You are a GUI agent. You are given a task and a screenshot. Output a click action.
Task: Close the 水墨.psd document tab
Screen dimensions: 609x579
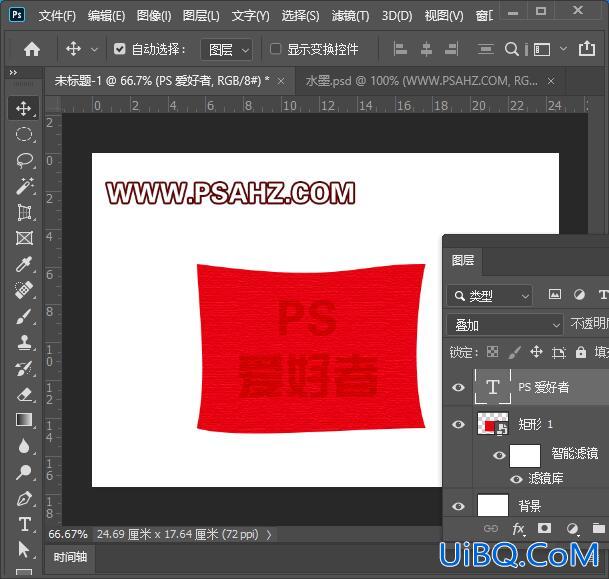(551, 81)
